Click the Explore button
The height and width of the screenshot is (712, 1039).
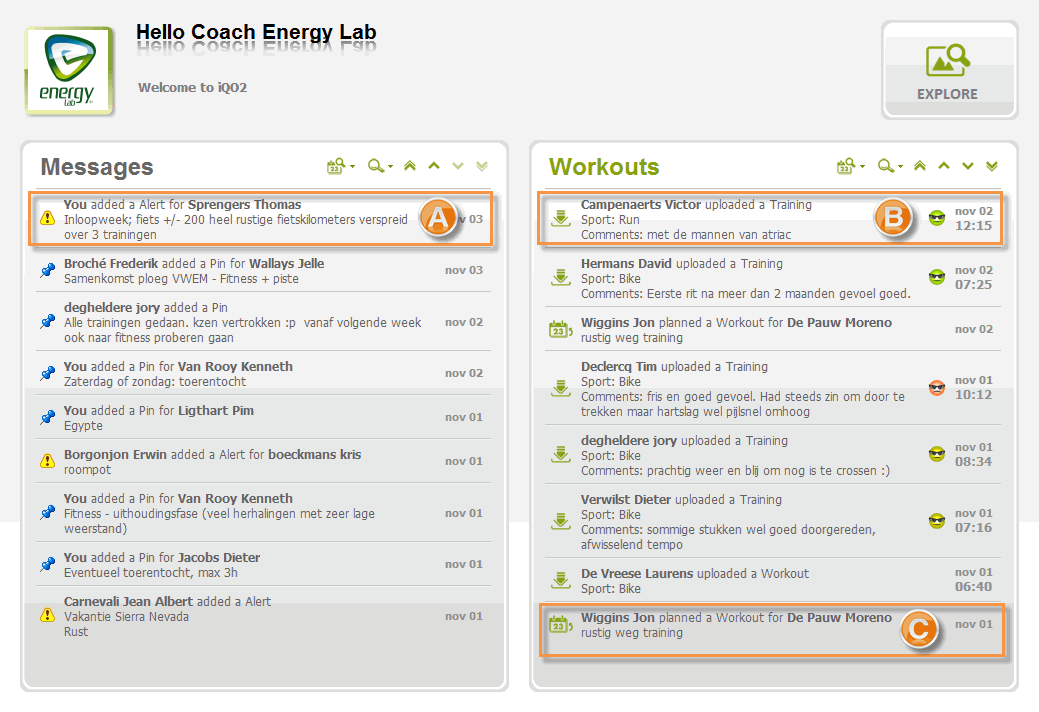pyautogui.click(x=949, y=71)
